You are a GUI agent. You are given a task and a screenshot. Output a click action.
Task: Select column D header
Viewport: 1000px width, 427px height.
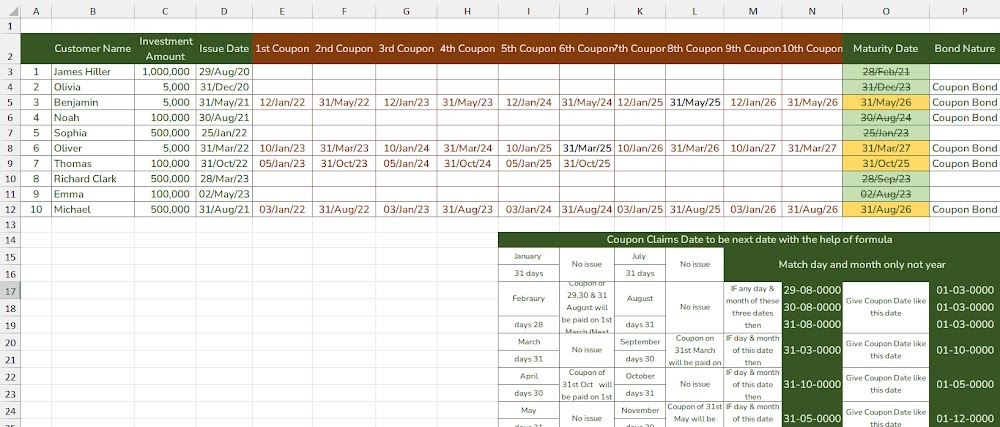tap(224, 11)
